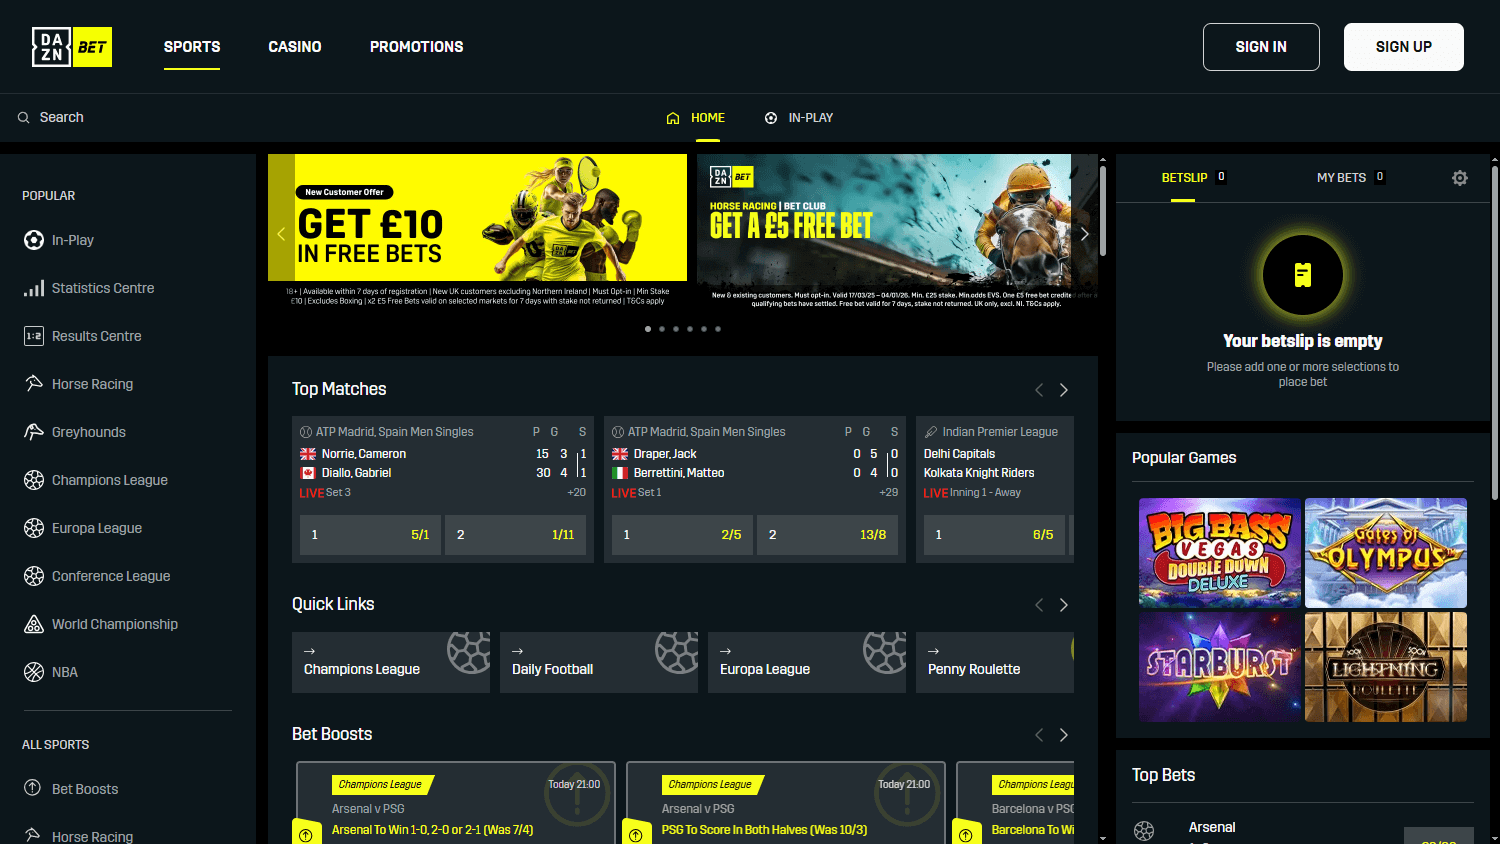Advance Quick Links with right chevron
Screen dimensions: 1500x844
tap(1064, 605)
